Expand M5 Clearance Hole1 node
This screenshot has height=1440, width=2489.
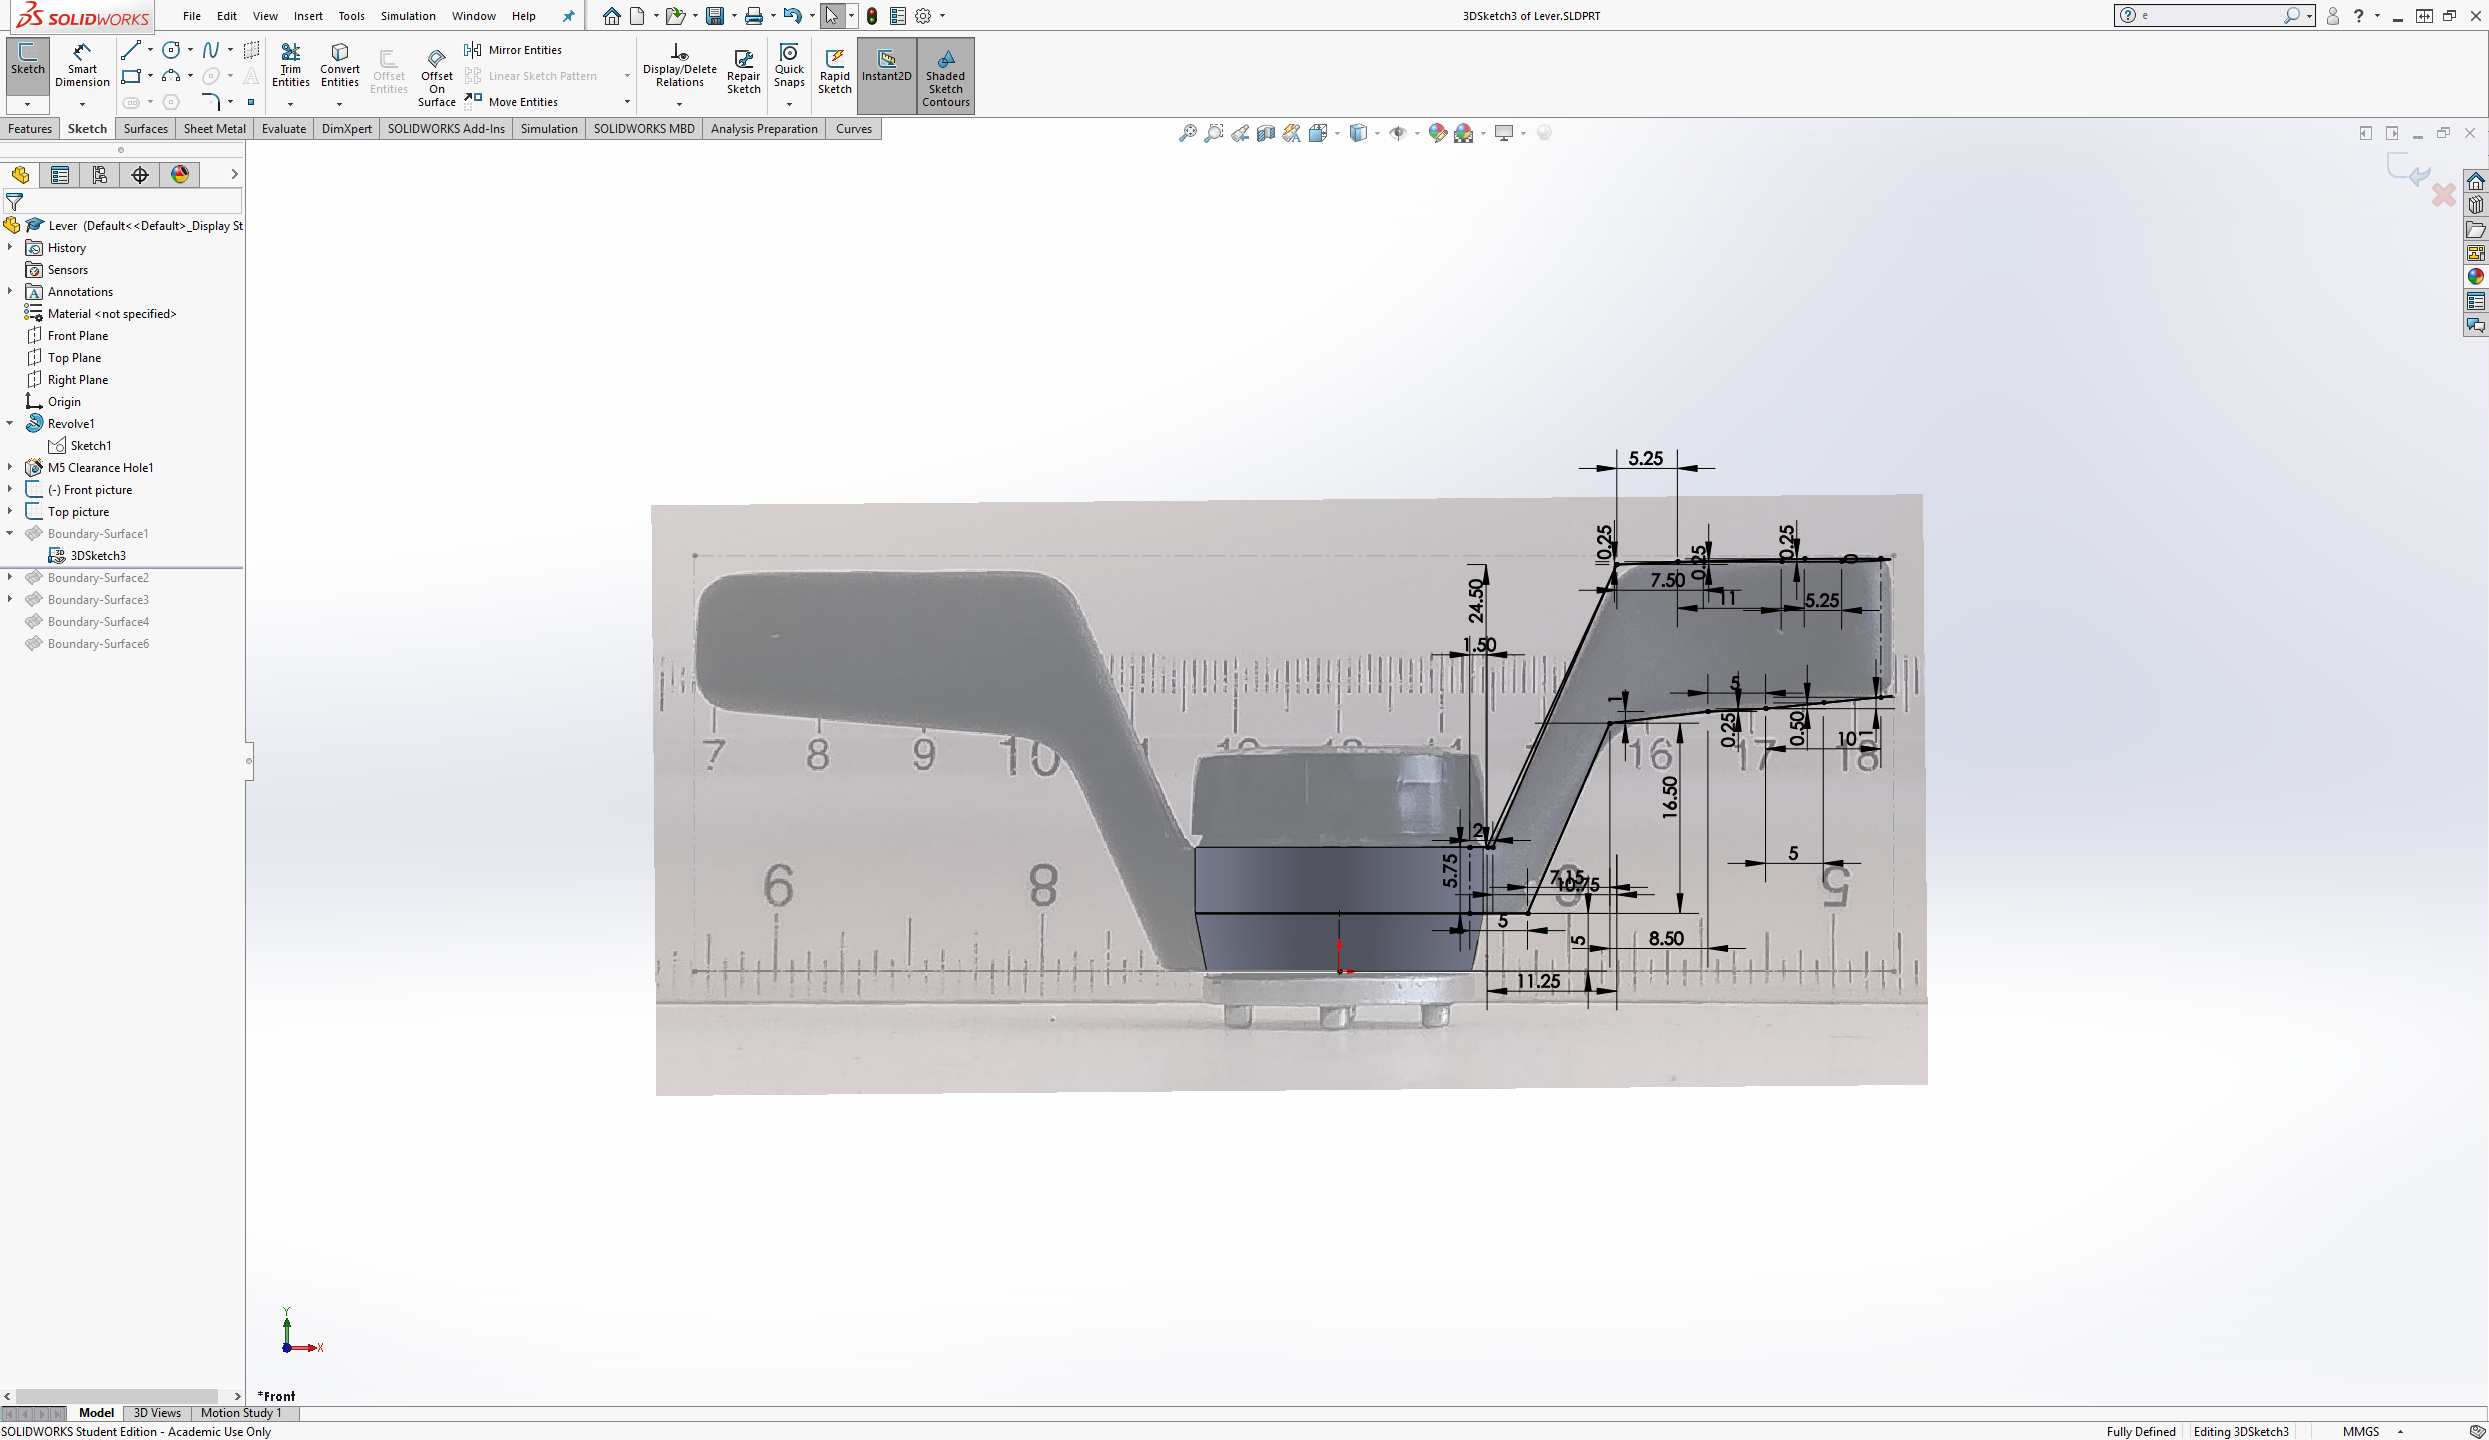pyautogui.click(x=10, y=467)
